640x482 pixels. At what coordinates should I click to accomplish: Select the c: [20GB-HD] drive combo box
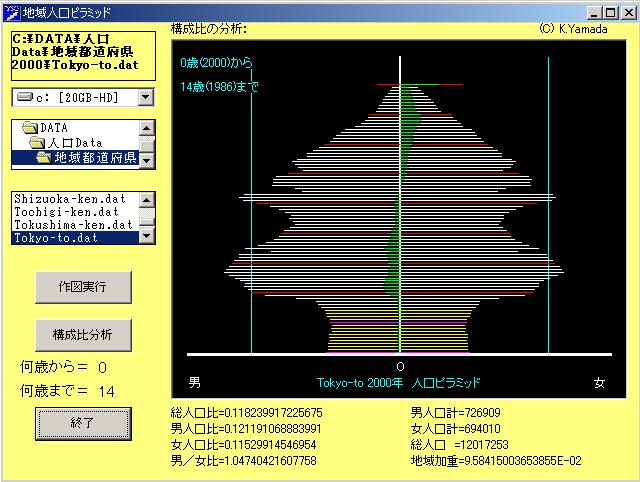tap(83, 97)
